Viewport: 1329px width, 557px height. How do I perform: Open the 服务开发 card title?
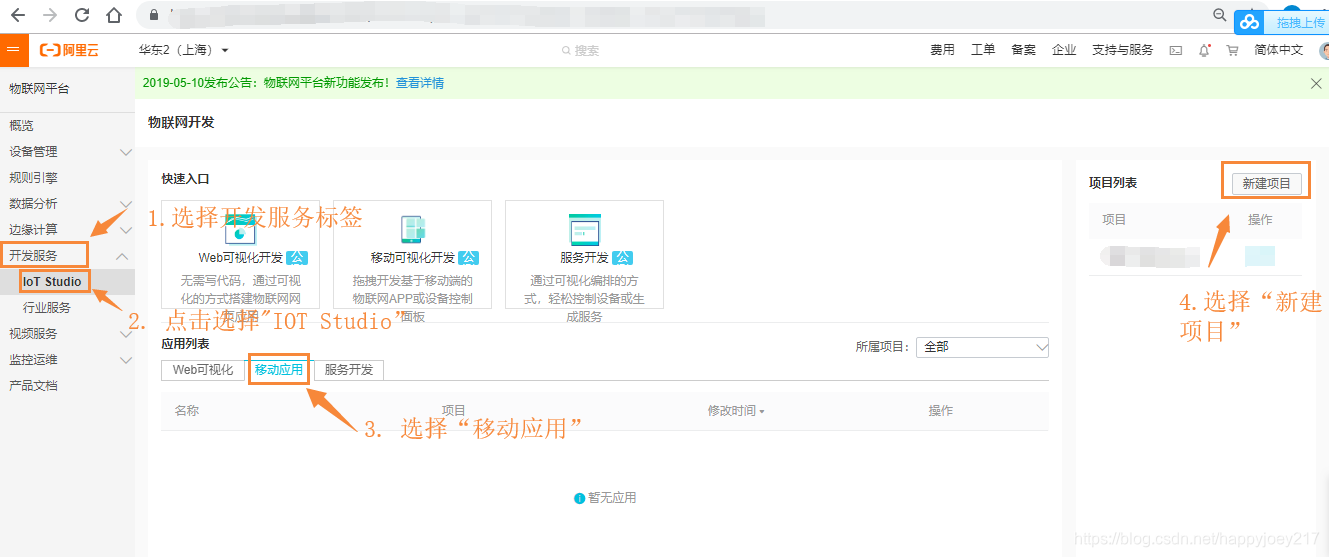[x=584, y=258]
